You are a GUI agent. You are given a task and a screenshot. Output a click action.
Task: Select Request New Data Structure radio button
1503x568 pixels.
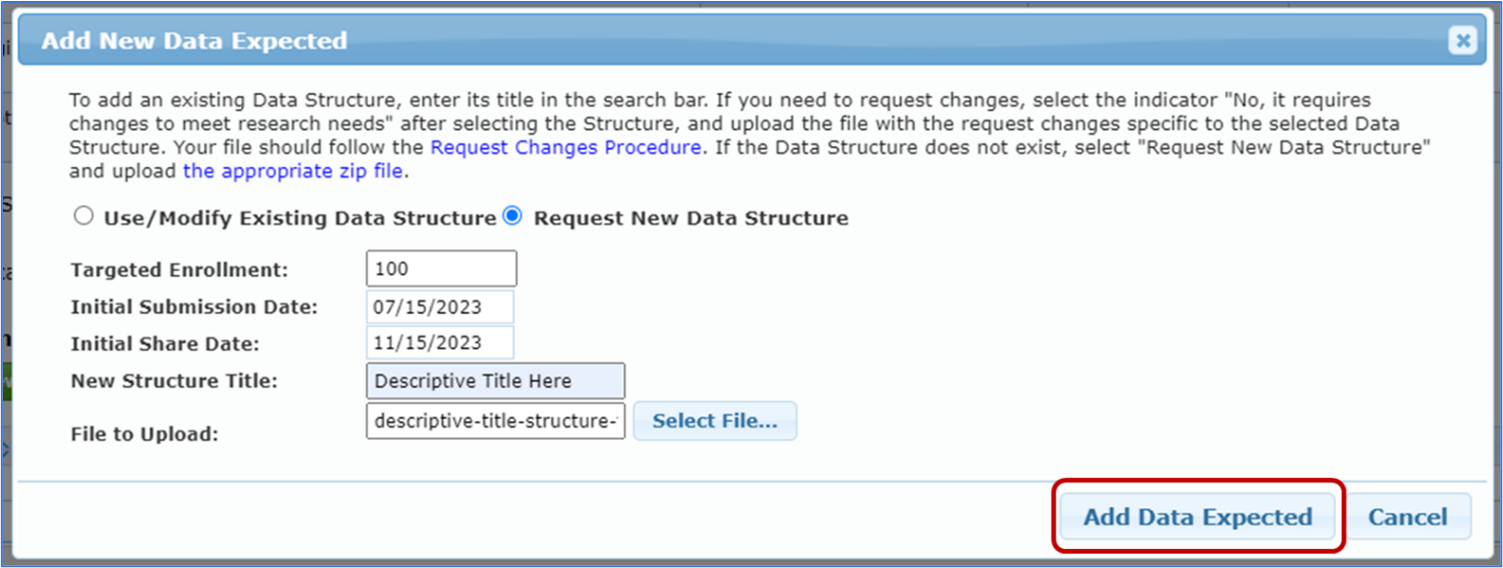coord(512,216)
